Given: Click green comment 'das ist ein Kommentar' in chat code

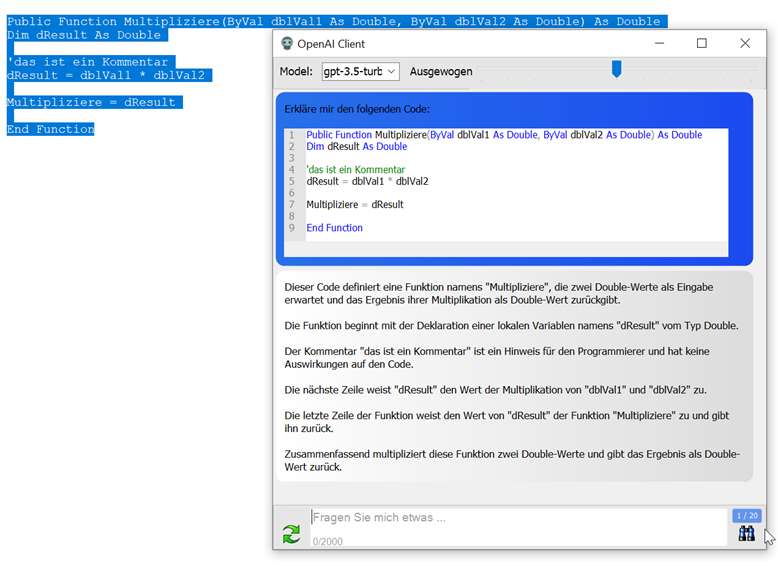Looking at the screenshot, I should pyautogui.click(x=355, y=170).
